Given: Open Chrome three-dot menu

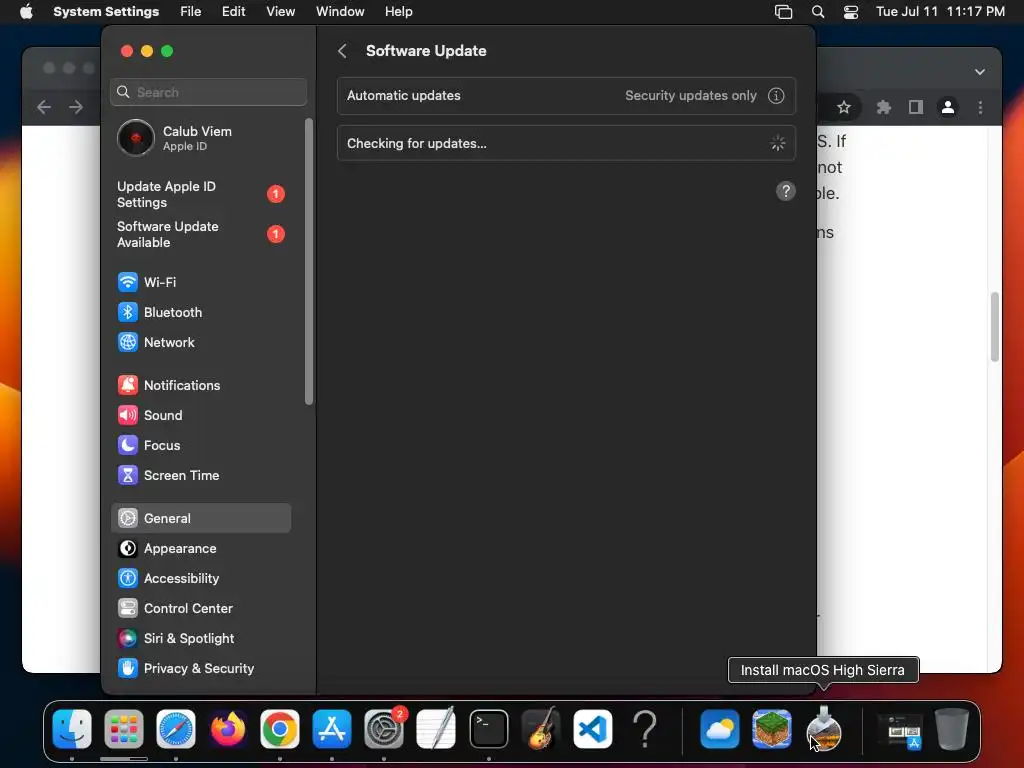Looking at the screenshot, I should (x=980, y=107).
